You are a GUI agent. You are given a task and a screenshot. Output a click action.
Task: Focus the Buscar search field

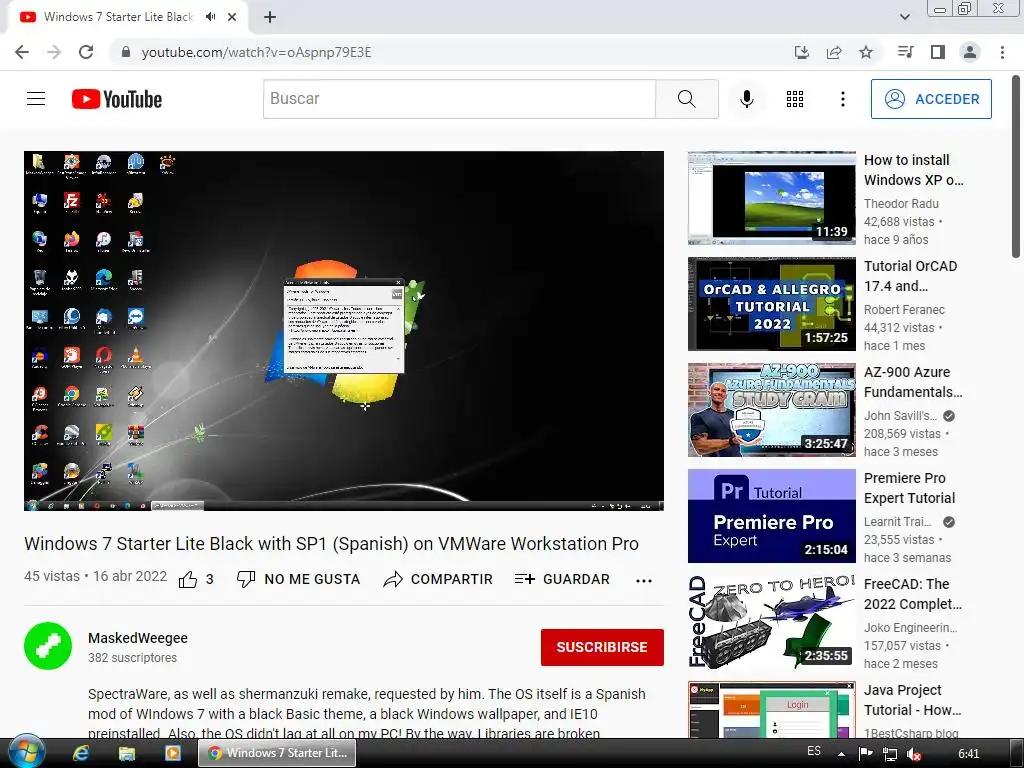point(459,99)
